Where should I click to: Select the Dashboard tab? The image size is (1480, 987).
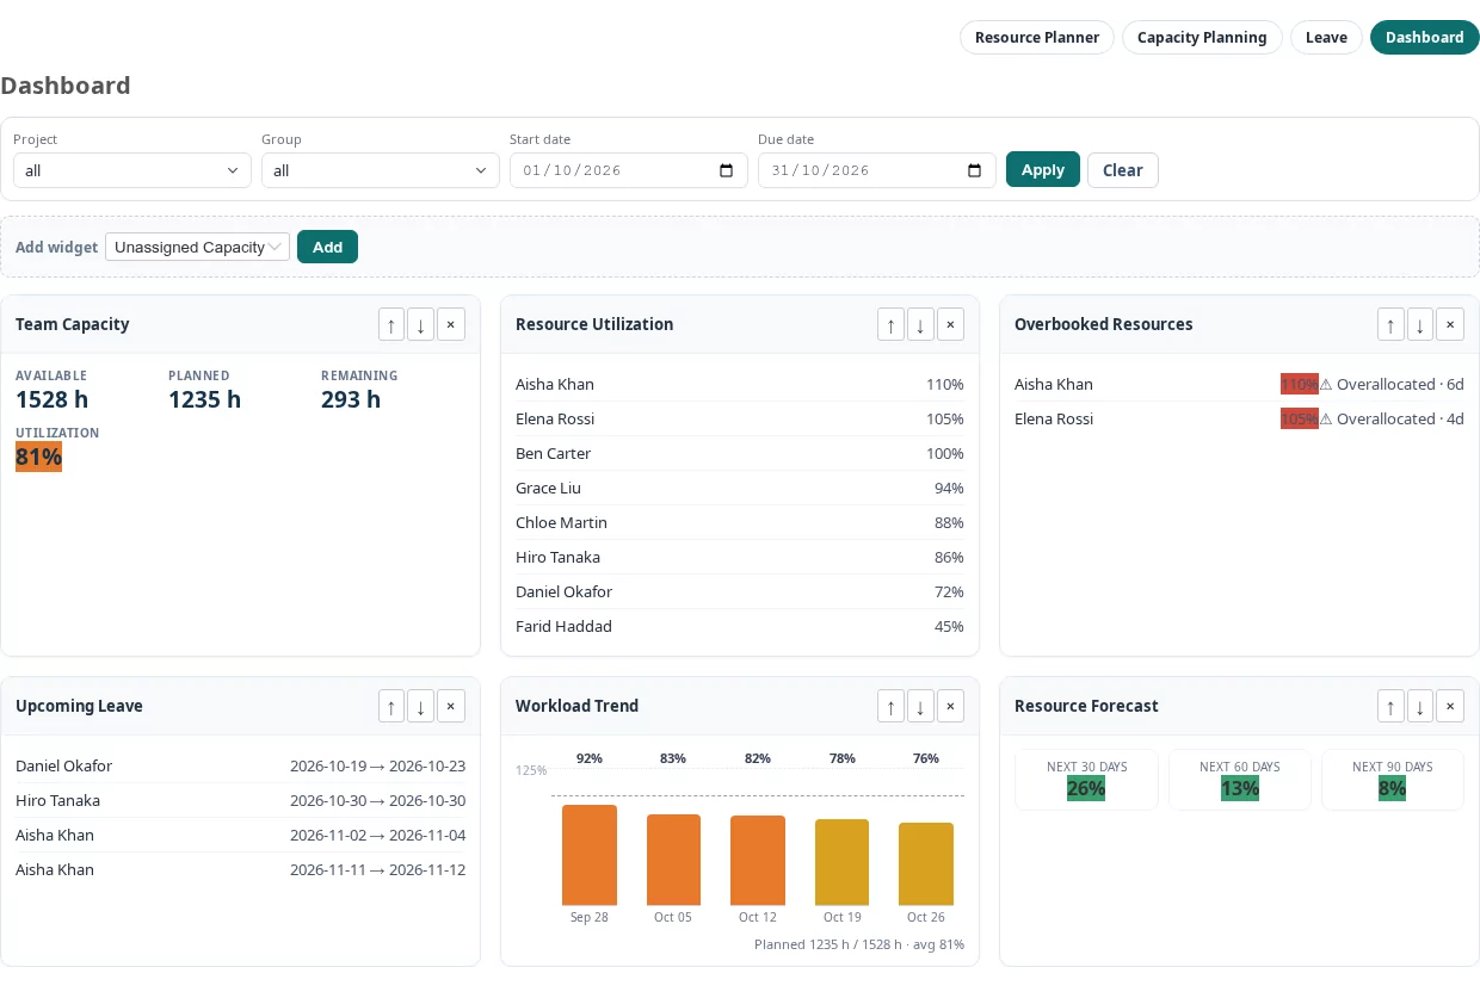(1424, 38)
